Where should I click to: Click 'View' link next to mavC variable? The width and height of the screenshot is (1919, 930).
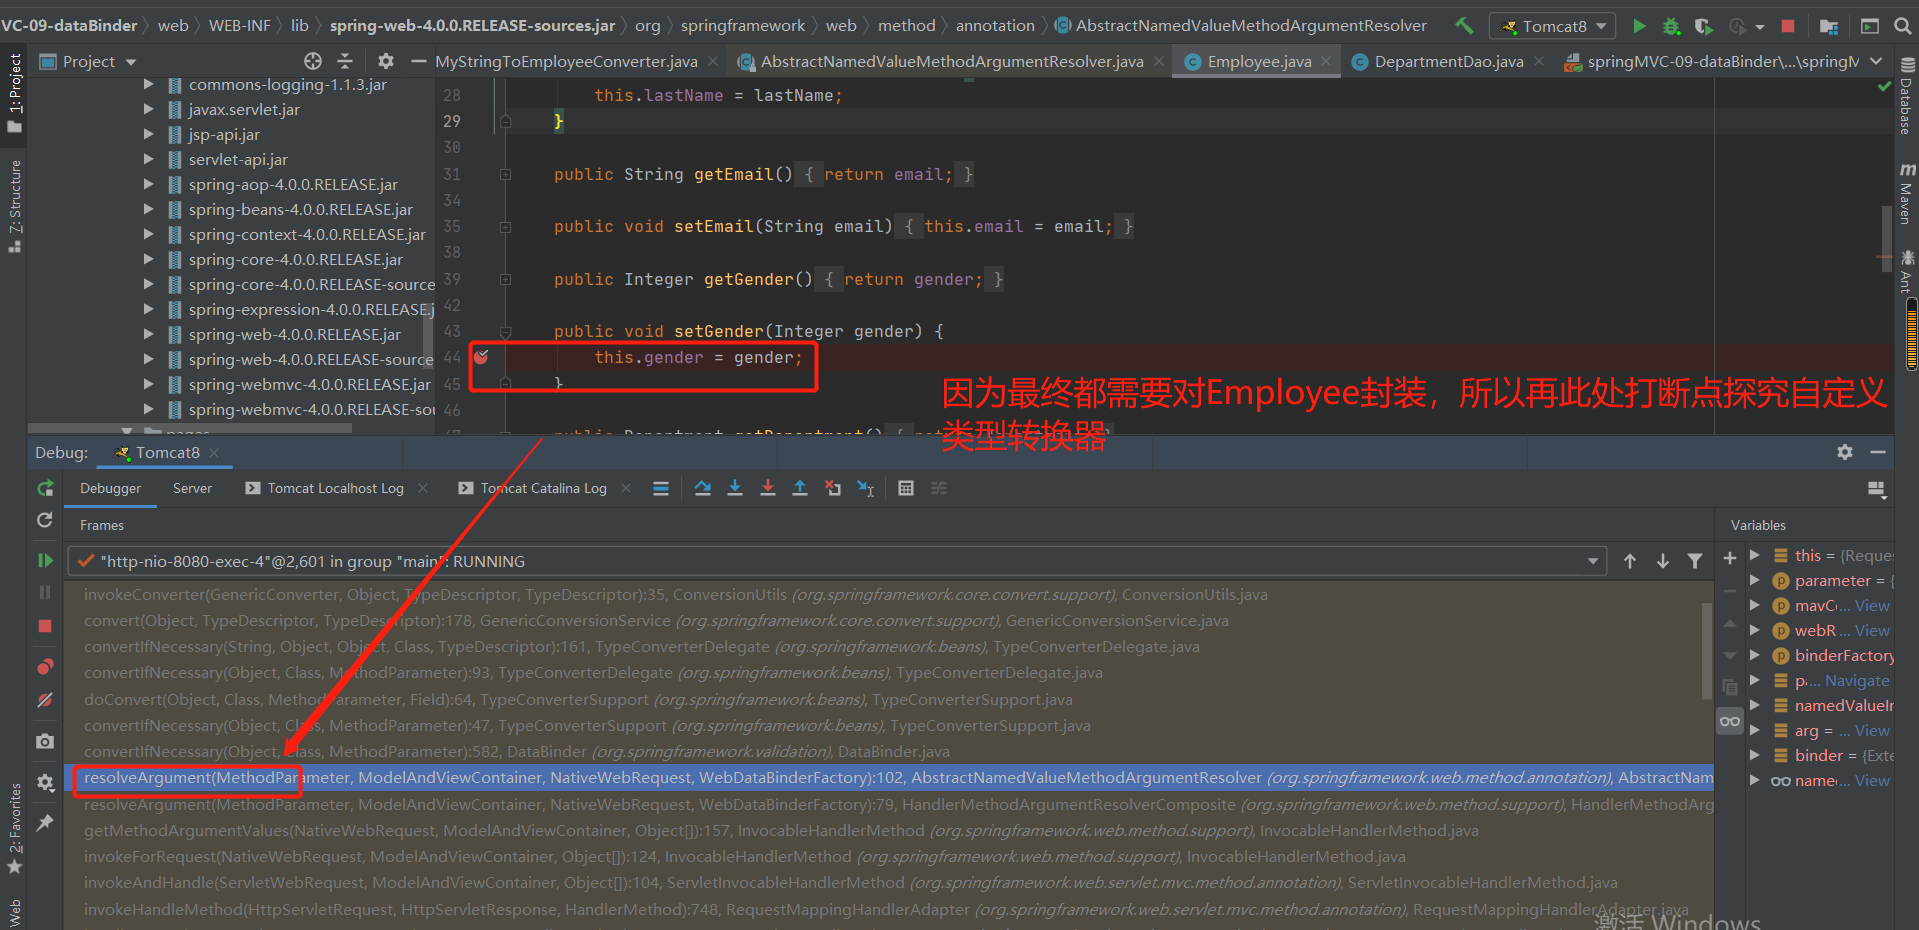coord(1872,605)
